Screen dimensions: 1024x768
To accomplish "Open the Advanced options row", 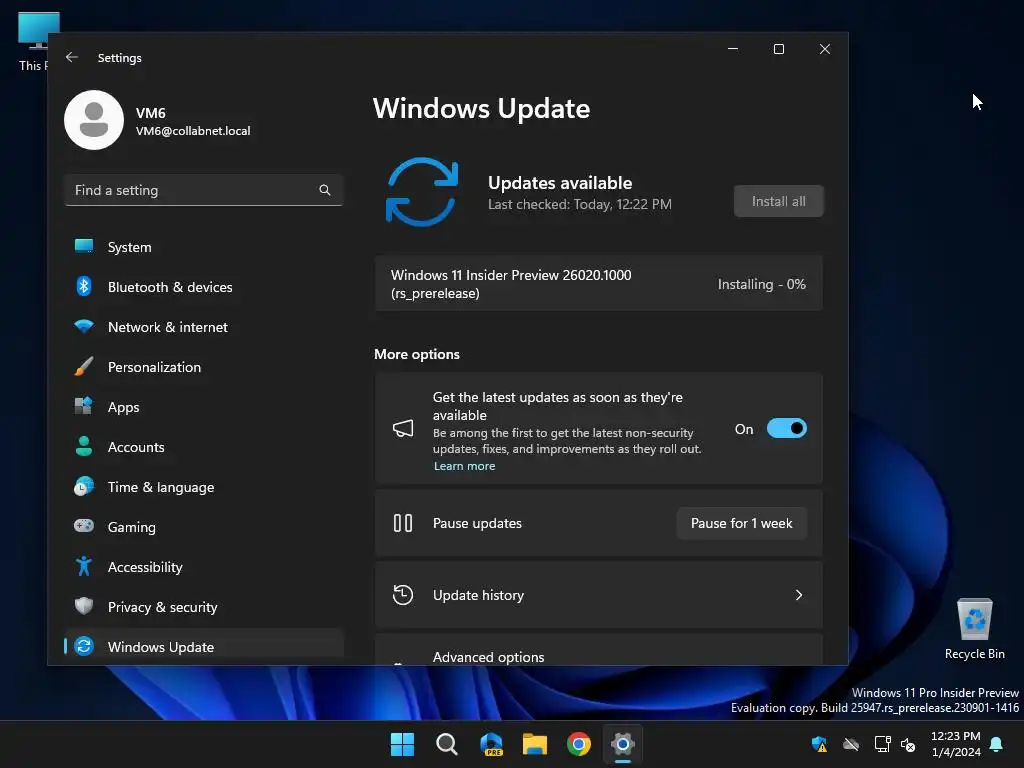I will (598, 650).
